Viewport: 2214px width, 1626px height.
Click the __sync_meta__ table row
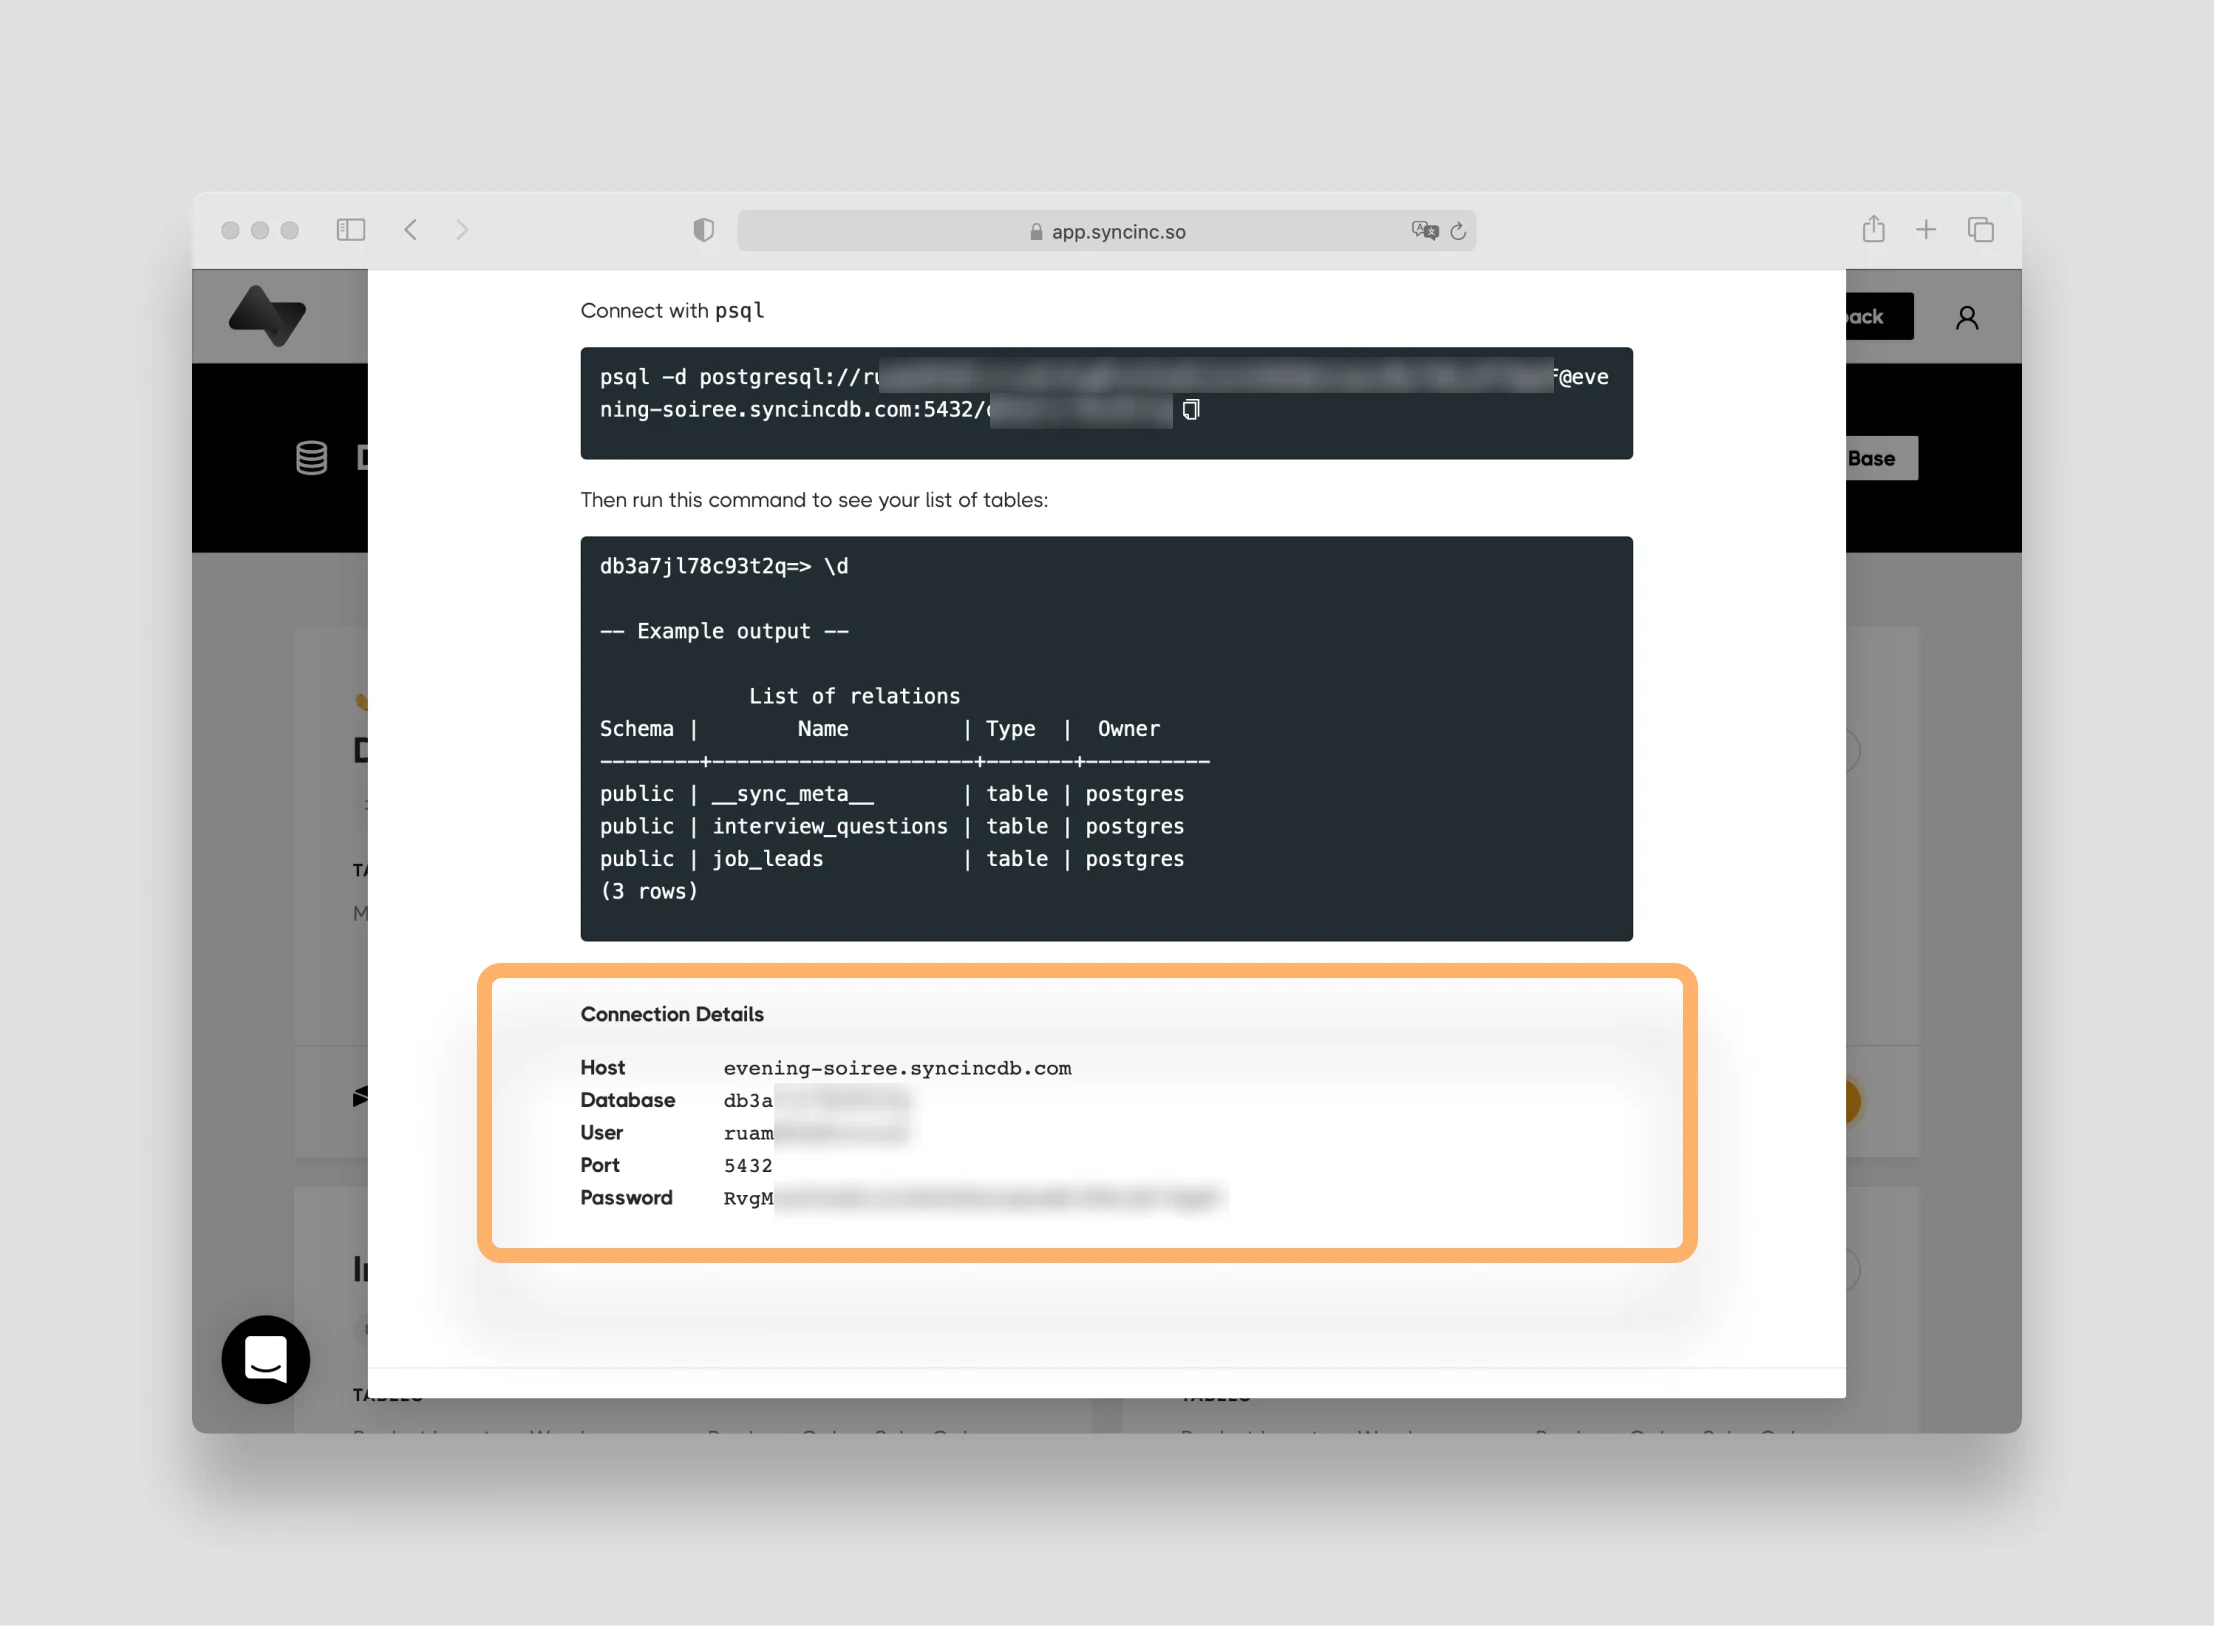click(x=892, y=794)
